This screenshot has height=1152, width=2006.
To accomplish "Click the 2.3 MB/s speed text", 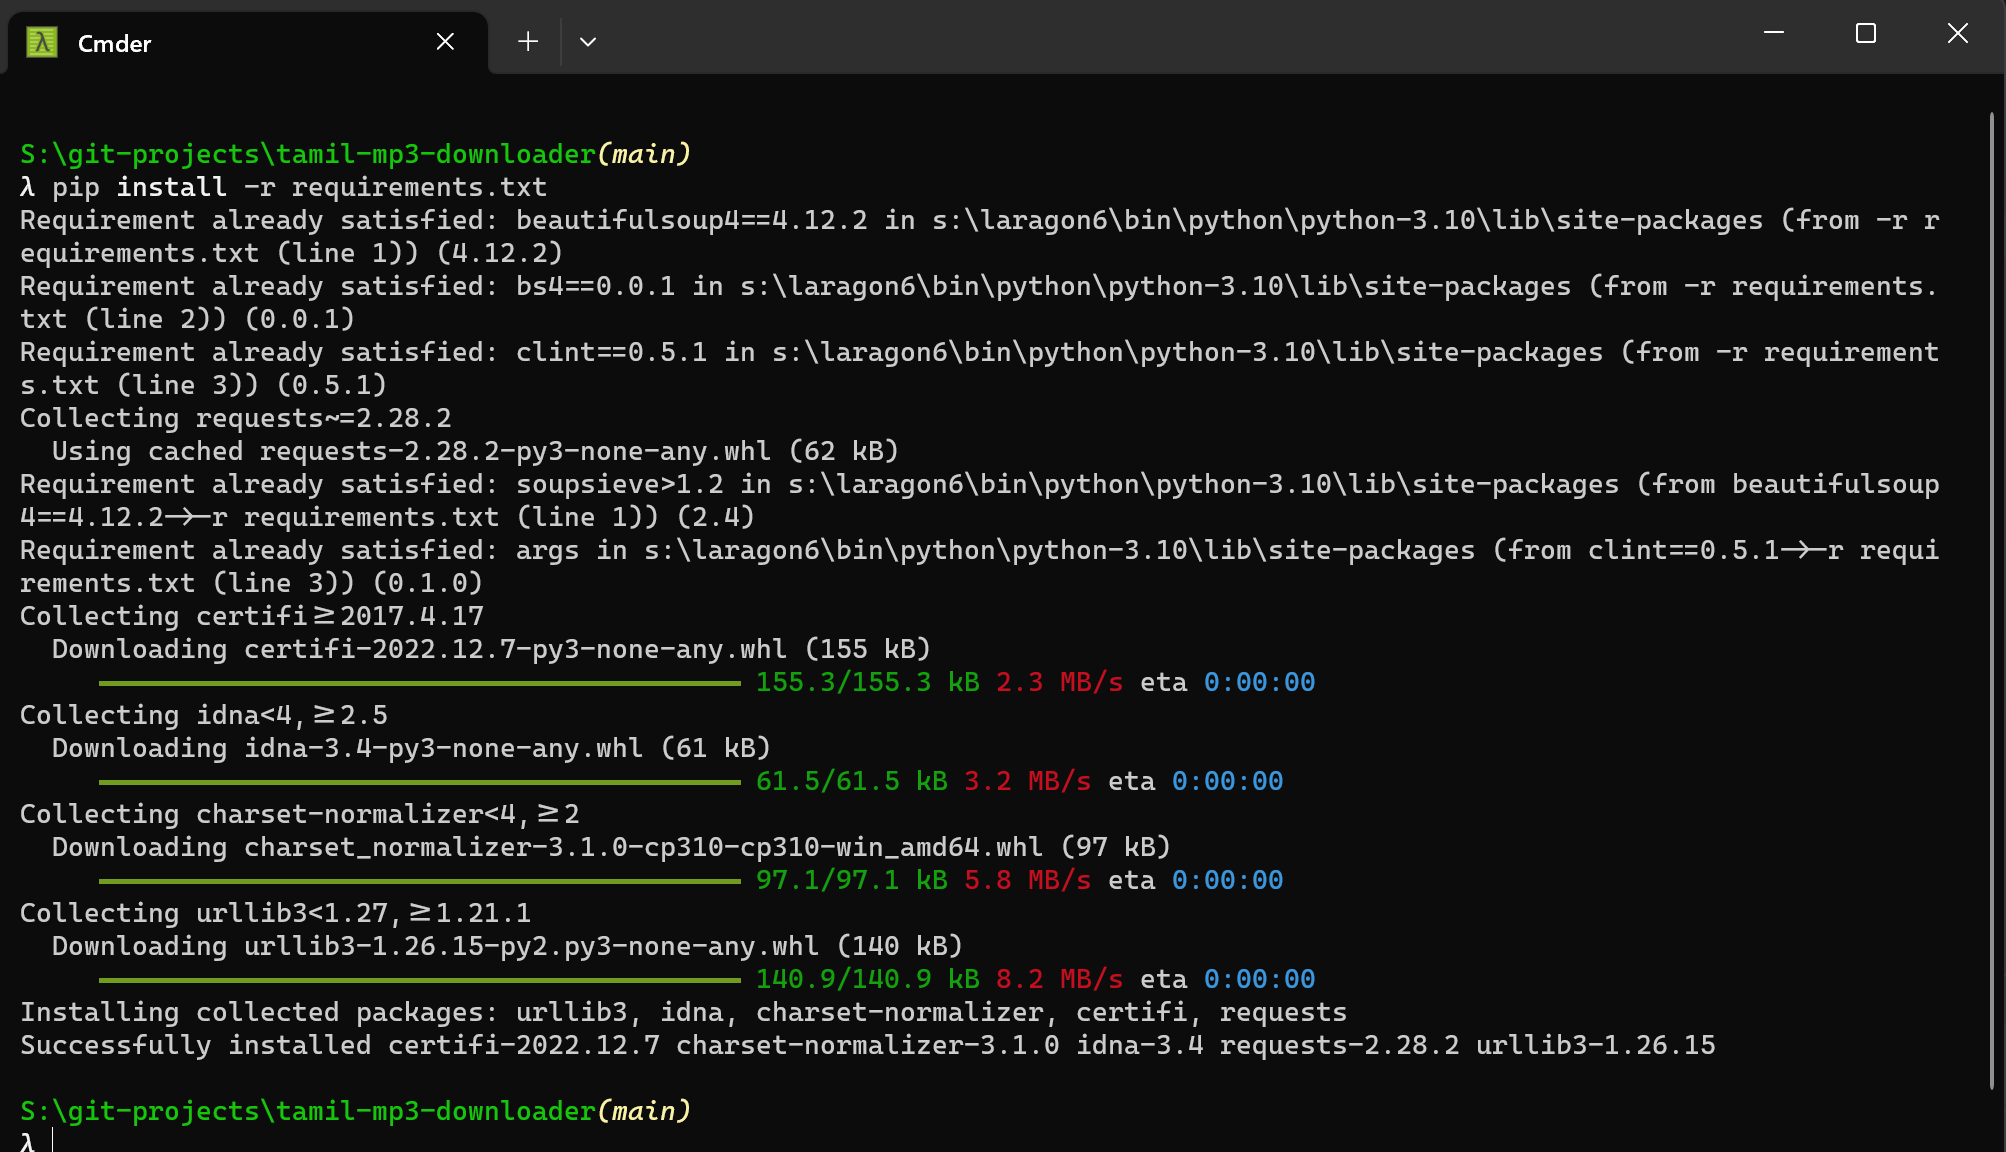I will [x=1058, y=682].
